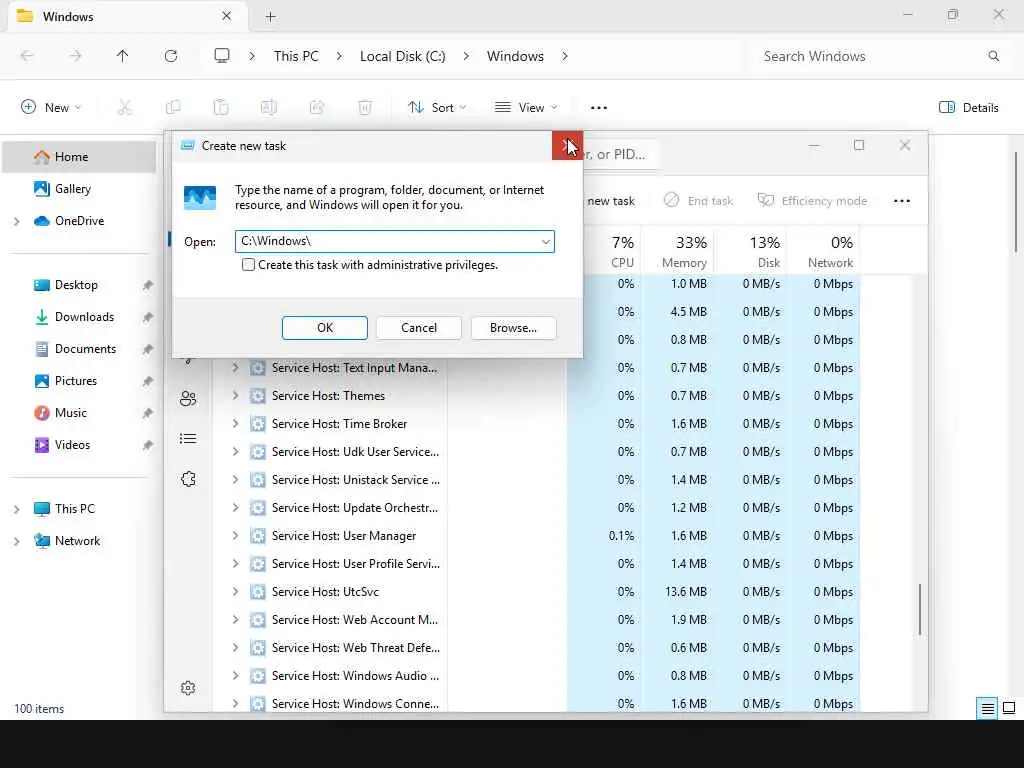Open the dropdown arrow in the Open field

545,242
